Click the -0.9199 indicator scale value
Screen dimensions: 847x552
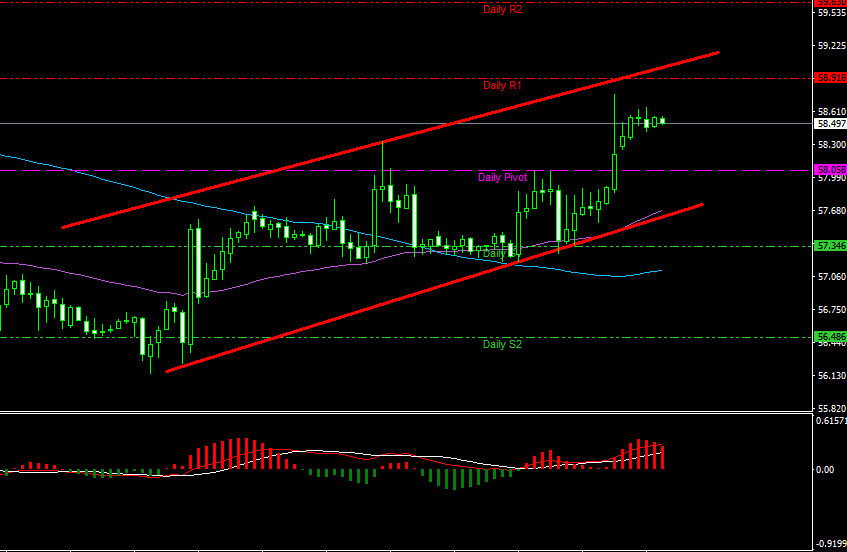point(831,543)
